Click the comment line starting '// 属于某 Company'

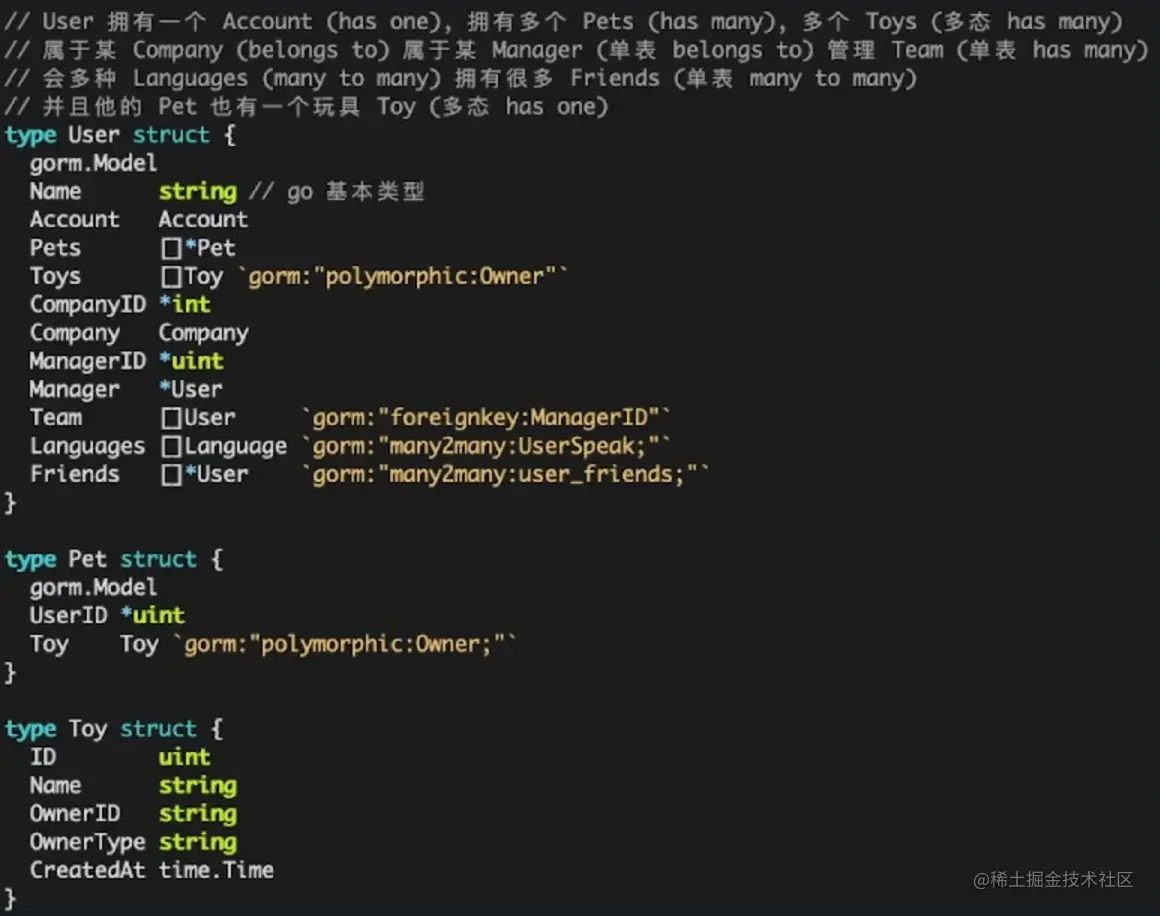(577, 50)
